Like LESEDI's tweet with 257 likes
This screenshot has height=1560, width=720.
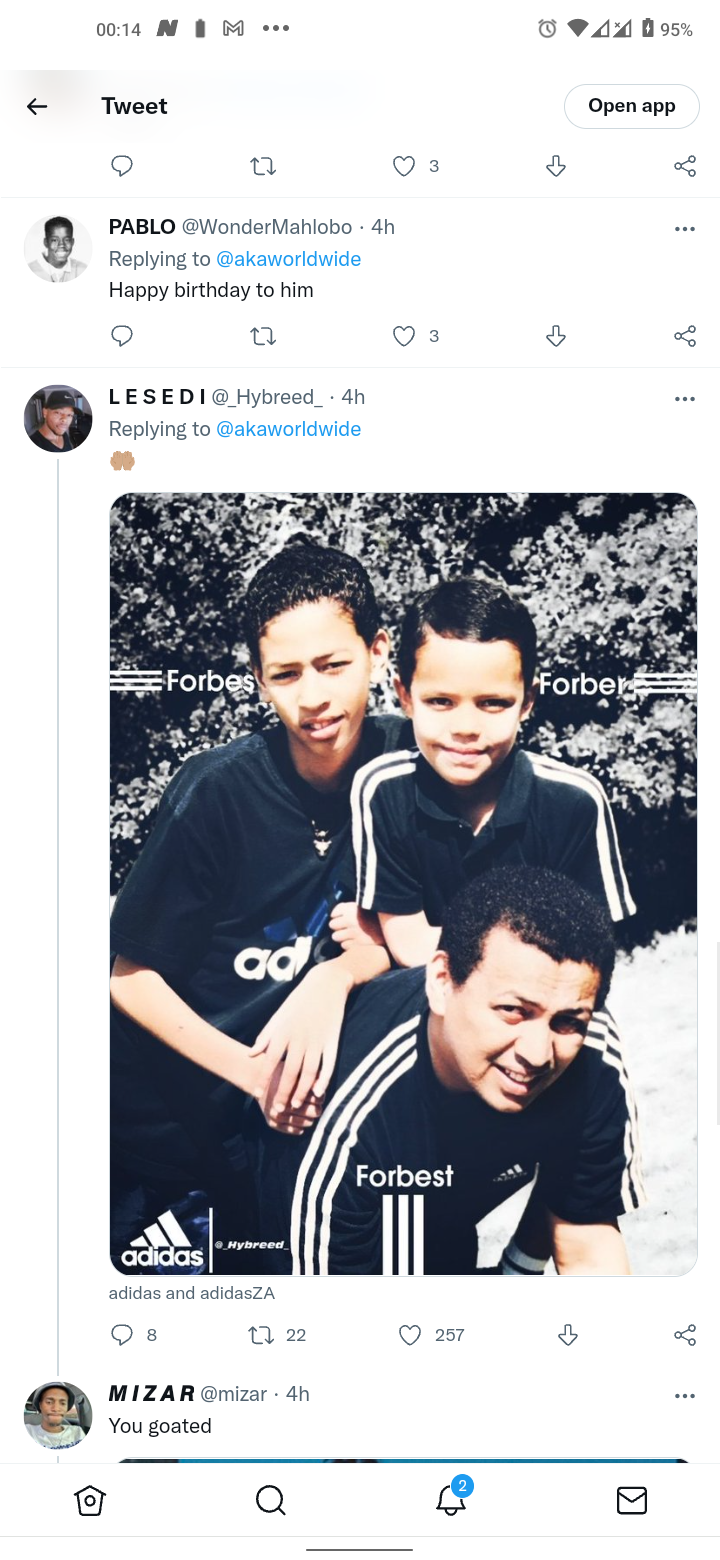(410, 1335)
